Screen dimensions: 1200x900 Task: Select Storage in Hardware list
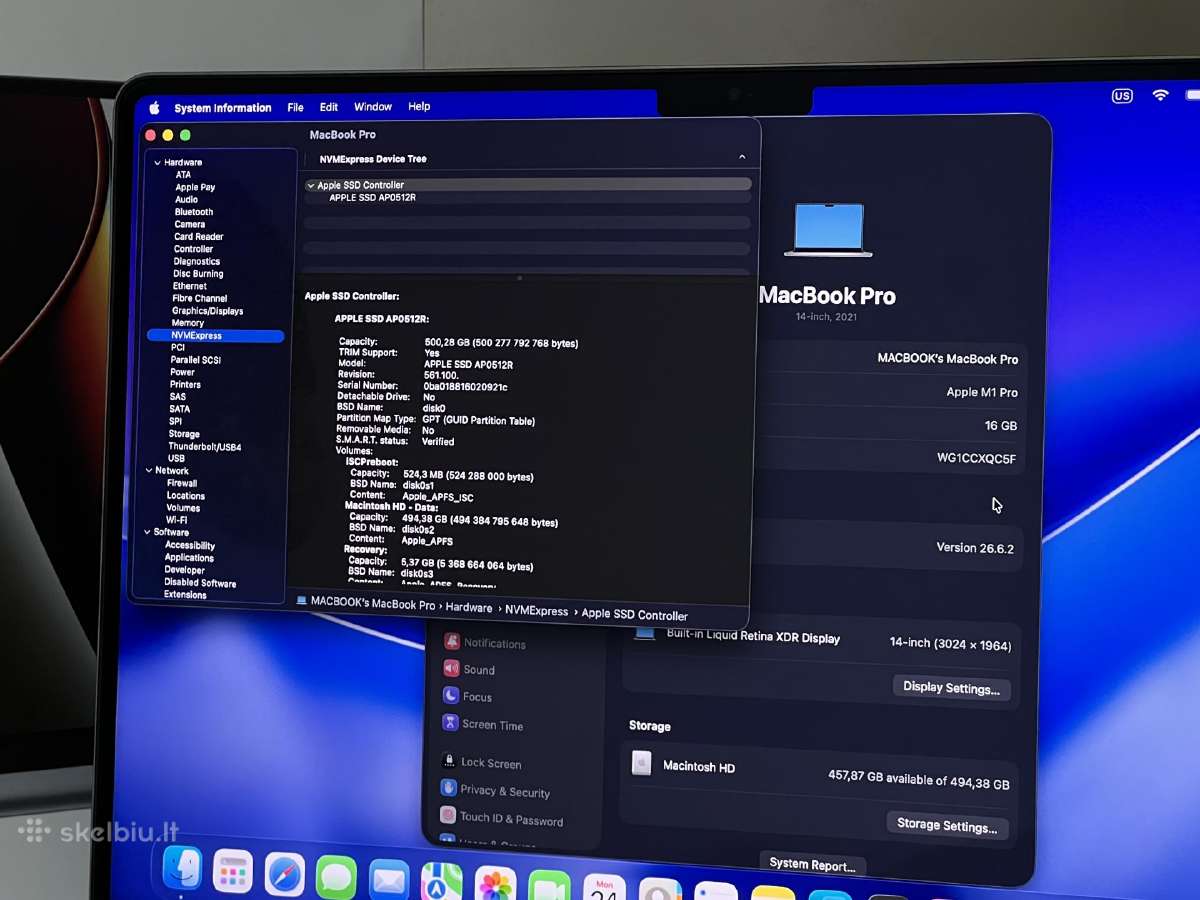(184, 434)
